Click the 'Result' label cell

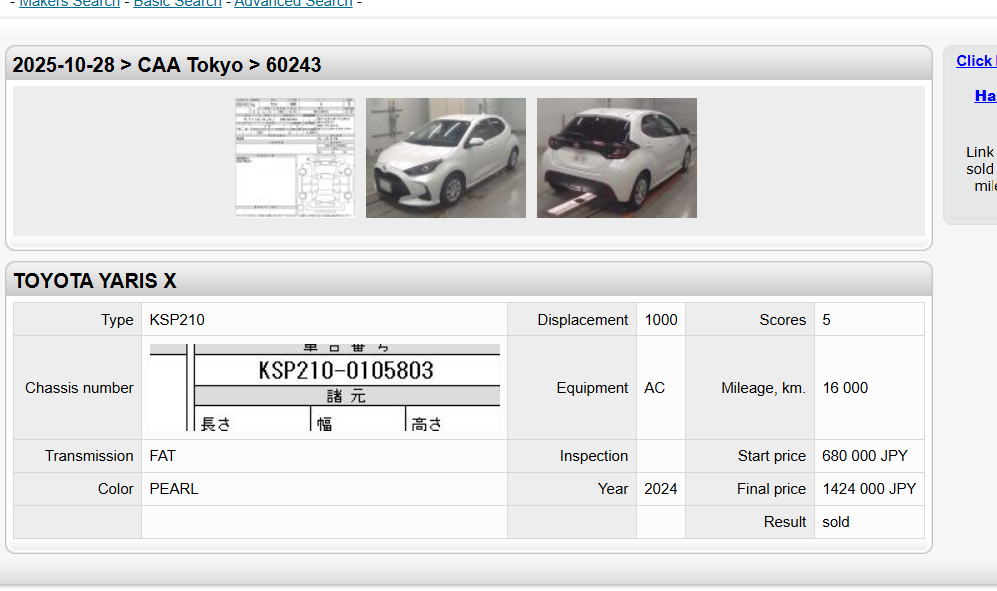pos(750,522)
